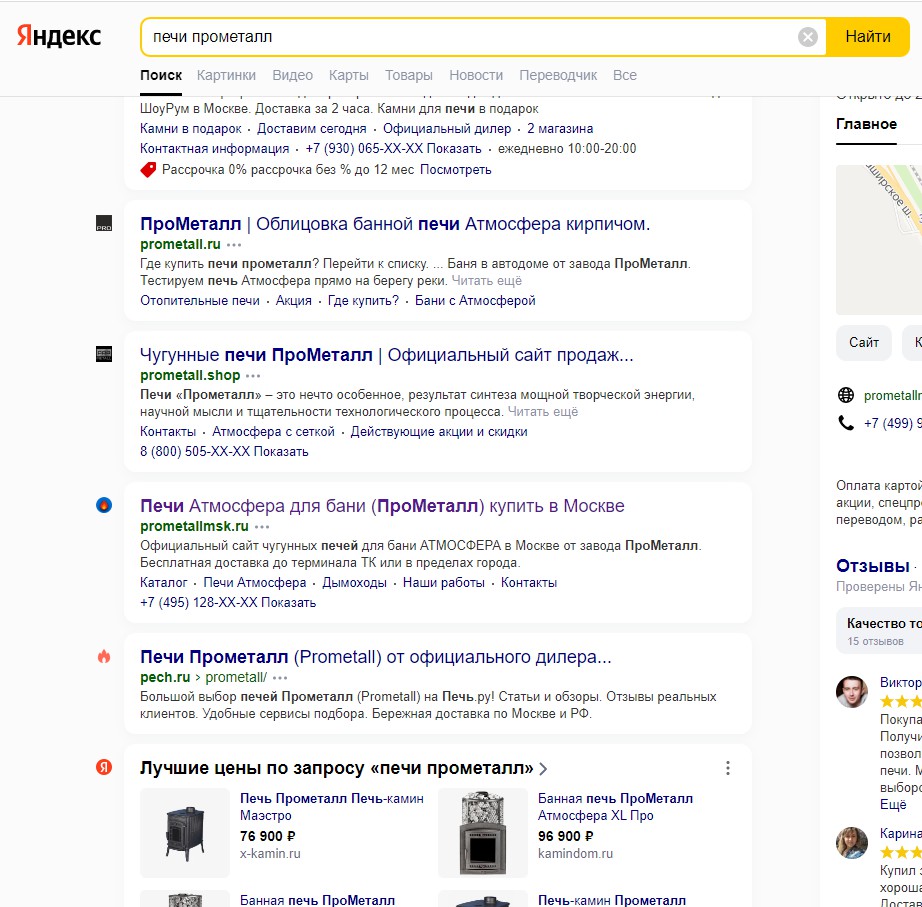922x907 pixels.
Task: Open Действующие акции и скидки sitelink
Action: (x=439, y=432)
